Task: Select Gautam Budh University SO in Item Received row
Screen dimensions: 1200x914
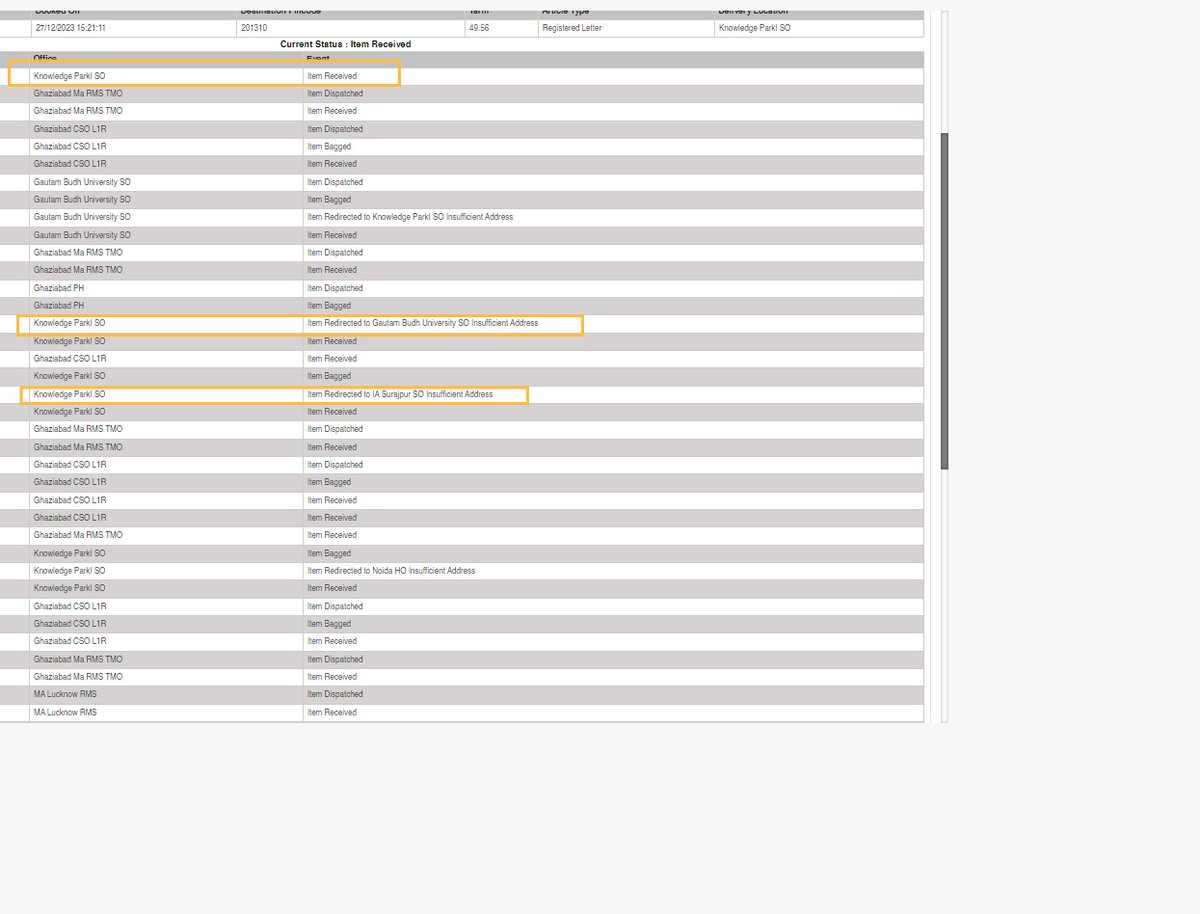Action: click(x=82, y=235)
